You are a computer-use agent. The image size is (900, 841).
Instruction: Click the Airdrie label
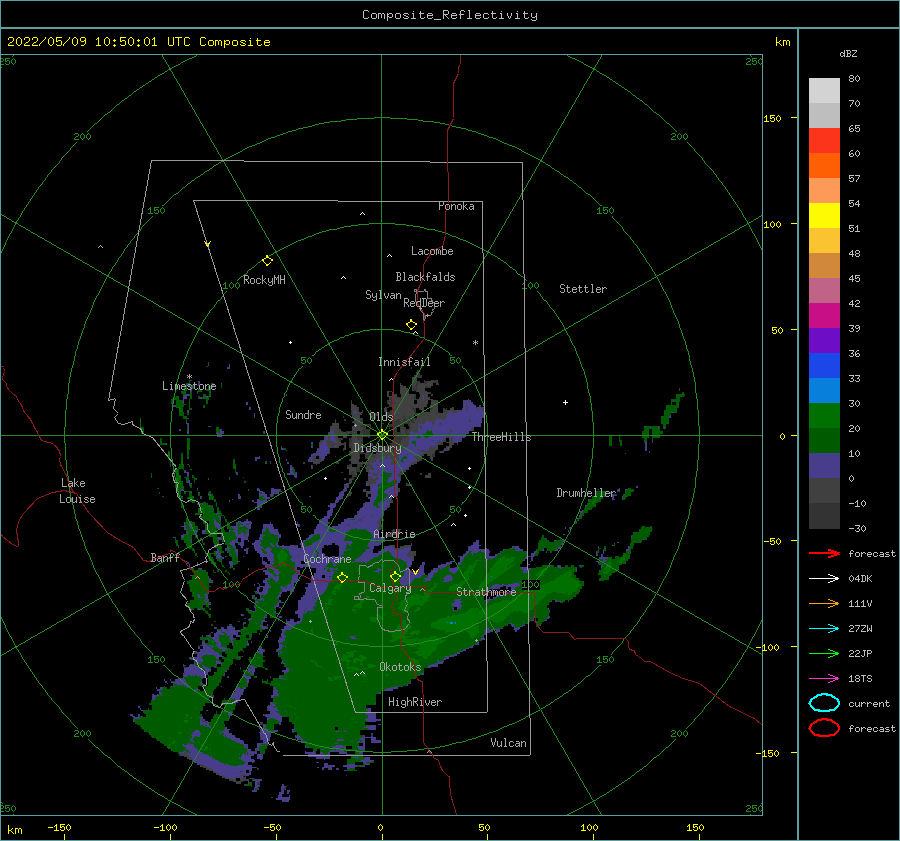click(394, 534)
